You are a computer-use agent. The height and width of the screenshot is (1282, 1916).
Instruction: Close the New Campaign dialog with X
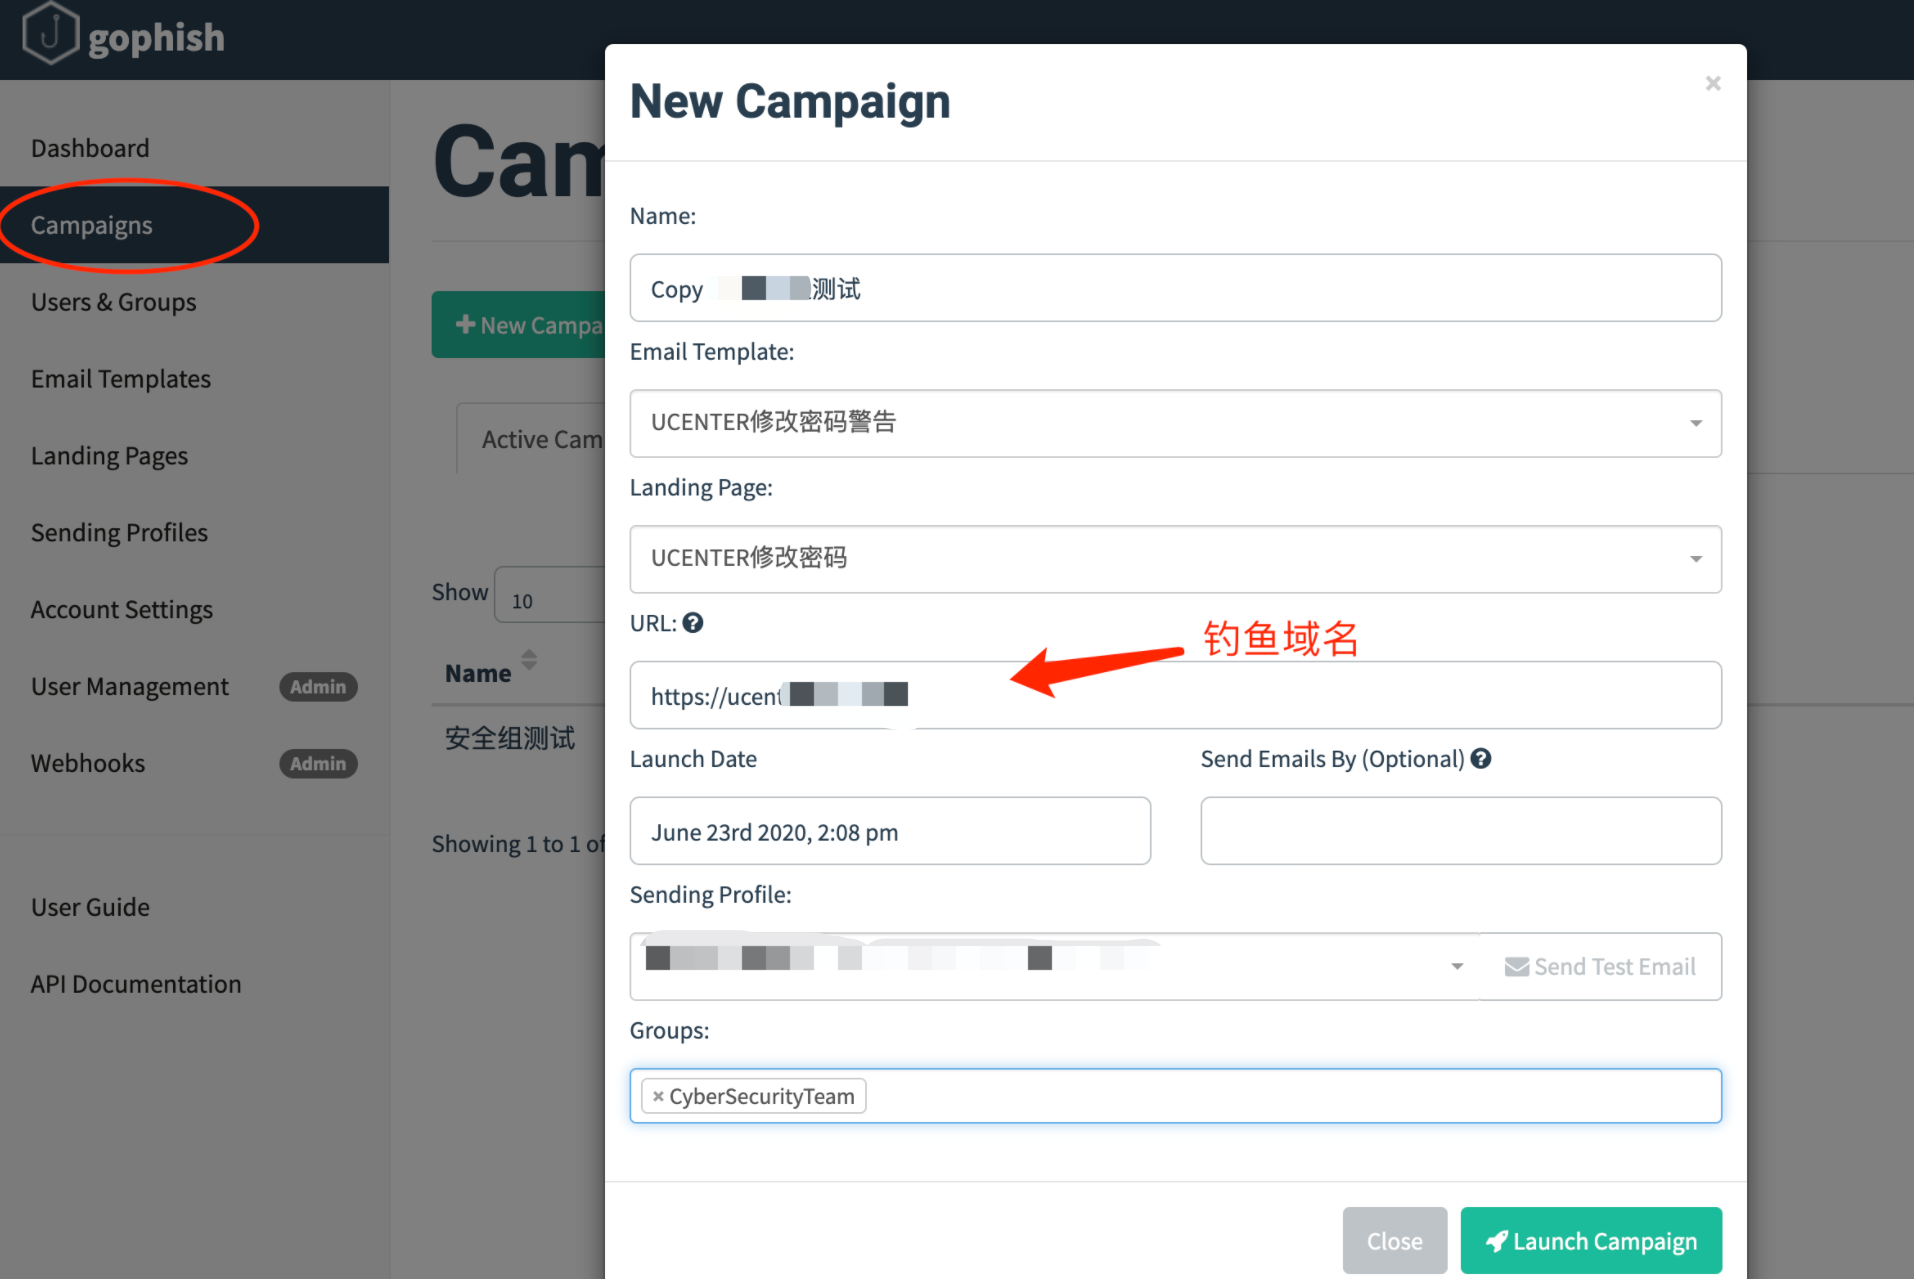(x=1712, y=84)
